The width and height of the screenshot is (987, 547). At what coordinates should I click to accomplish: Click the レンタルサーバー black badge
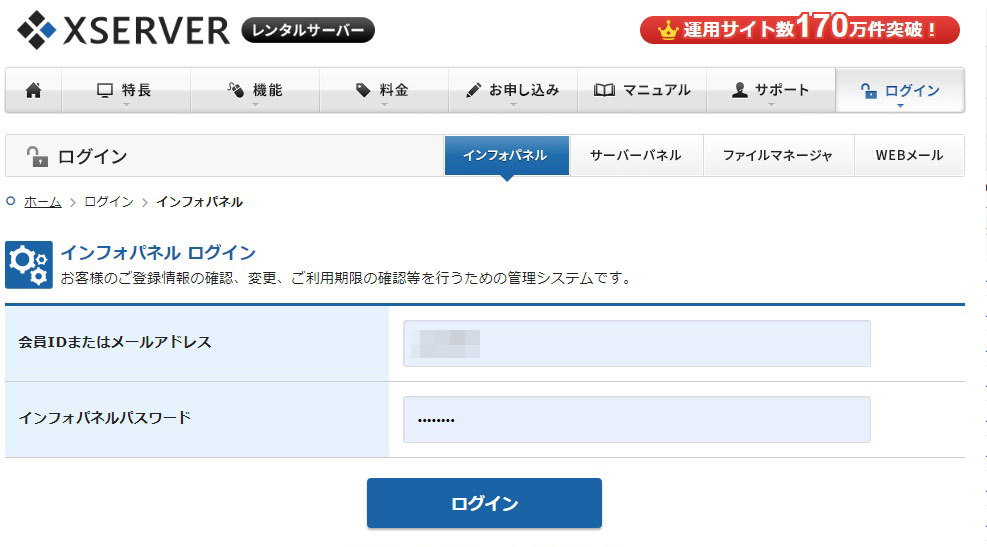point(308,30)
